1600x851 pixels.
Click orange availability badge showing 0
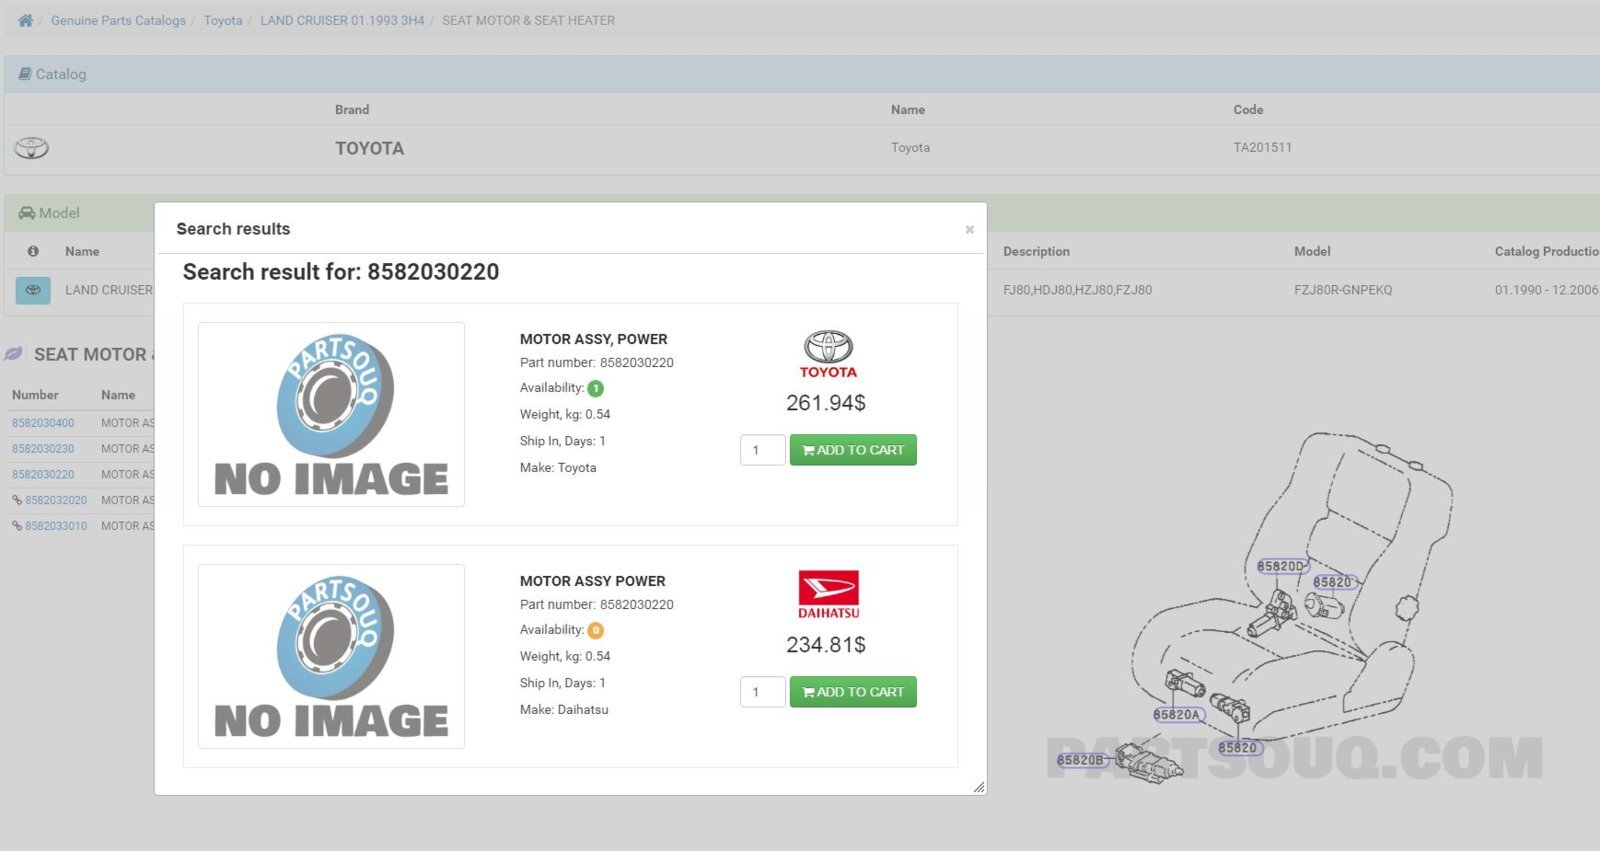(595, 631)
